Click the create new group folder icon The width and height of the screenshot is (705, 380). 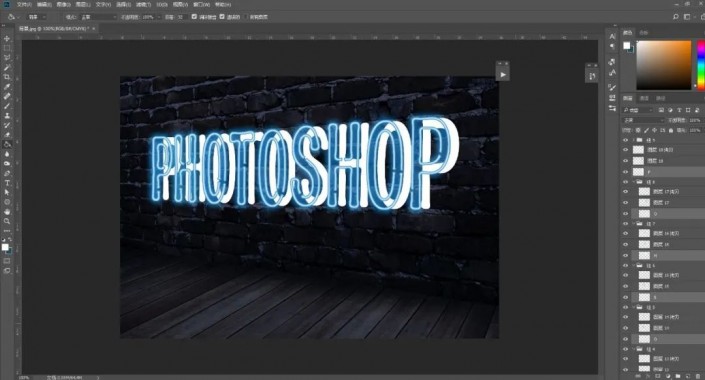pyautogui.click(x=678, y=376)
